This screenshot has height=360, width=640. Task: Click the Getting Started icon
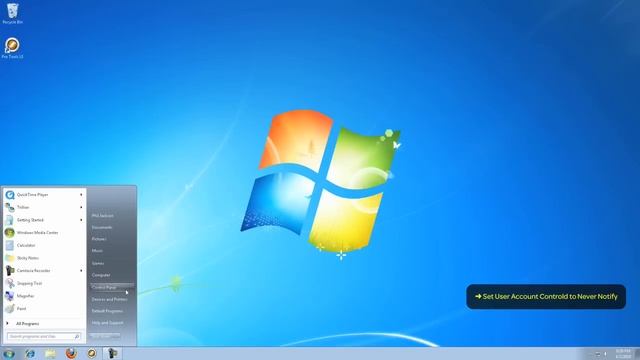click(10, 220)
